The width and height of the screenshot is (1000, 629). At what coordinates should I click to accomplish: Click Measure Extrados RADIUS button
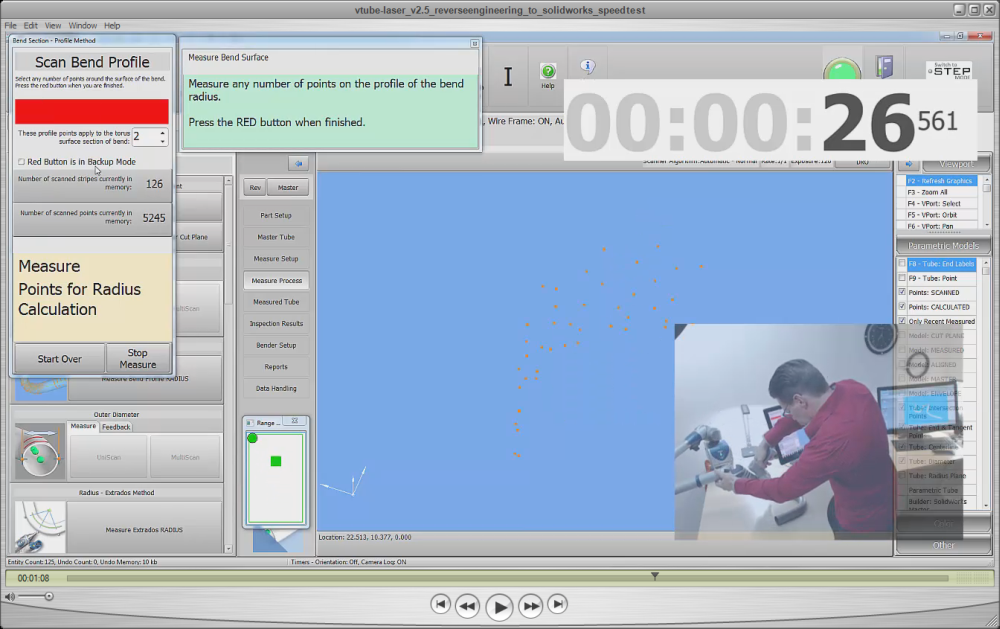[x=144, y=529]
